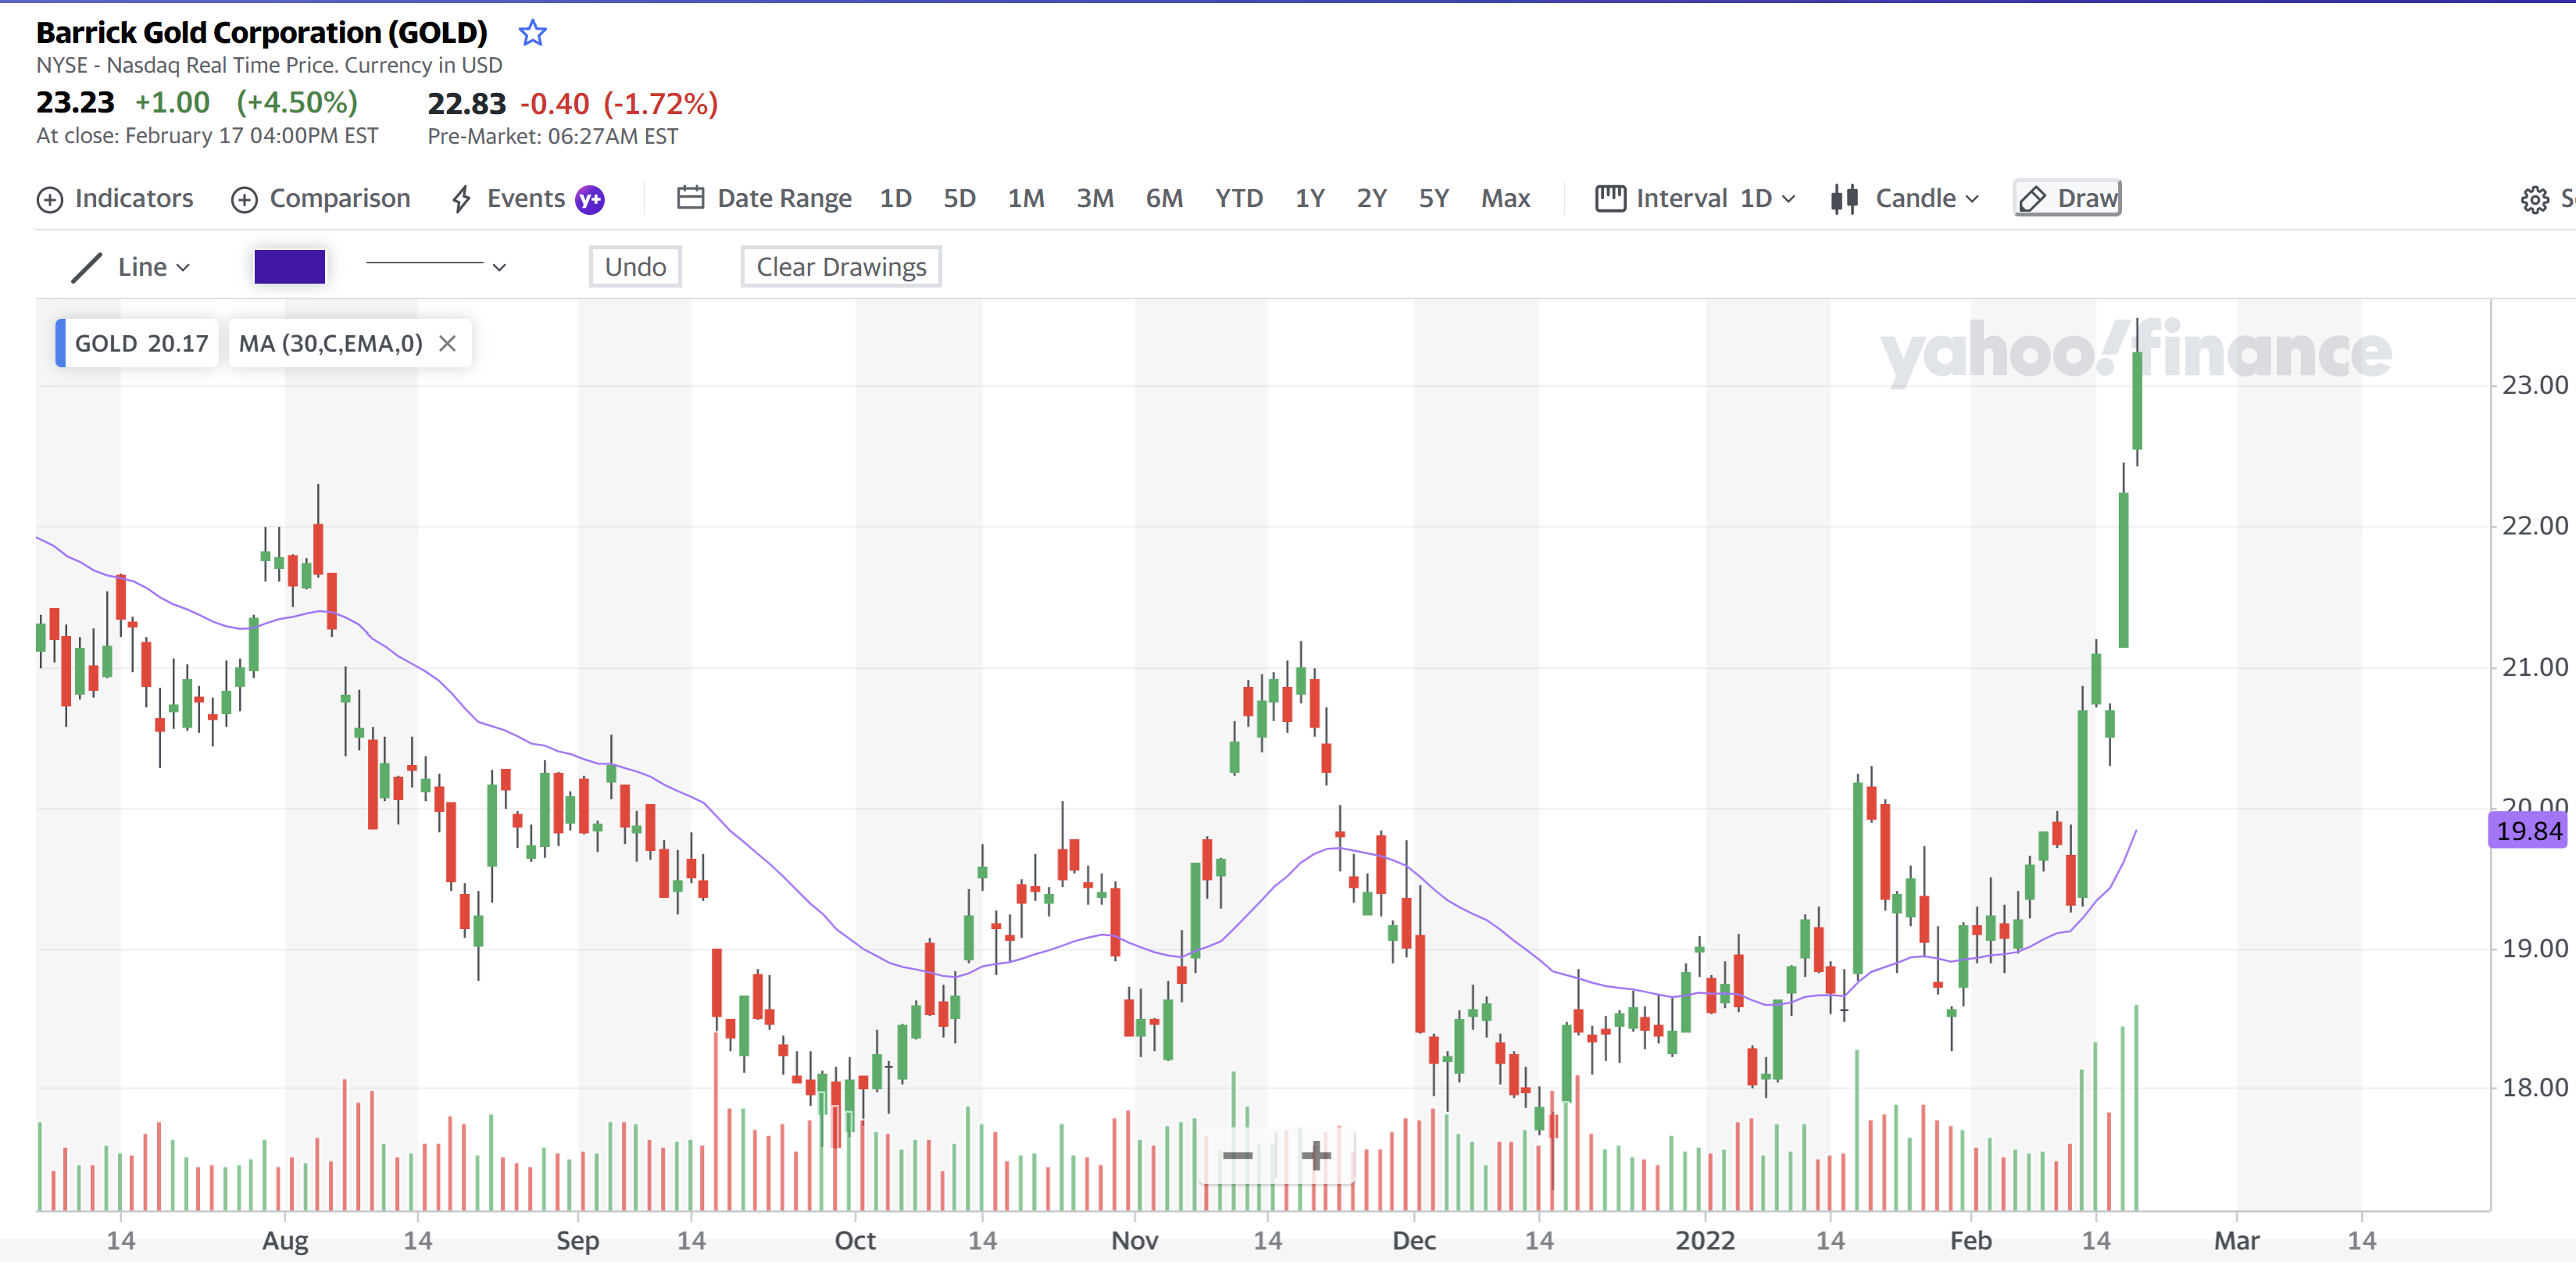The height and width of the screenshot is (1262, 2576).
Task: Expand the Line drawing tool dropdown
Action: pos(132,267)
